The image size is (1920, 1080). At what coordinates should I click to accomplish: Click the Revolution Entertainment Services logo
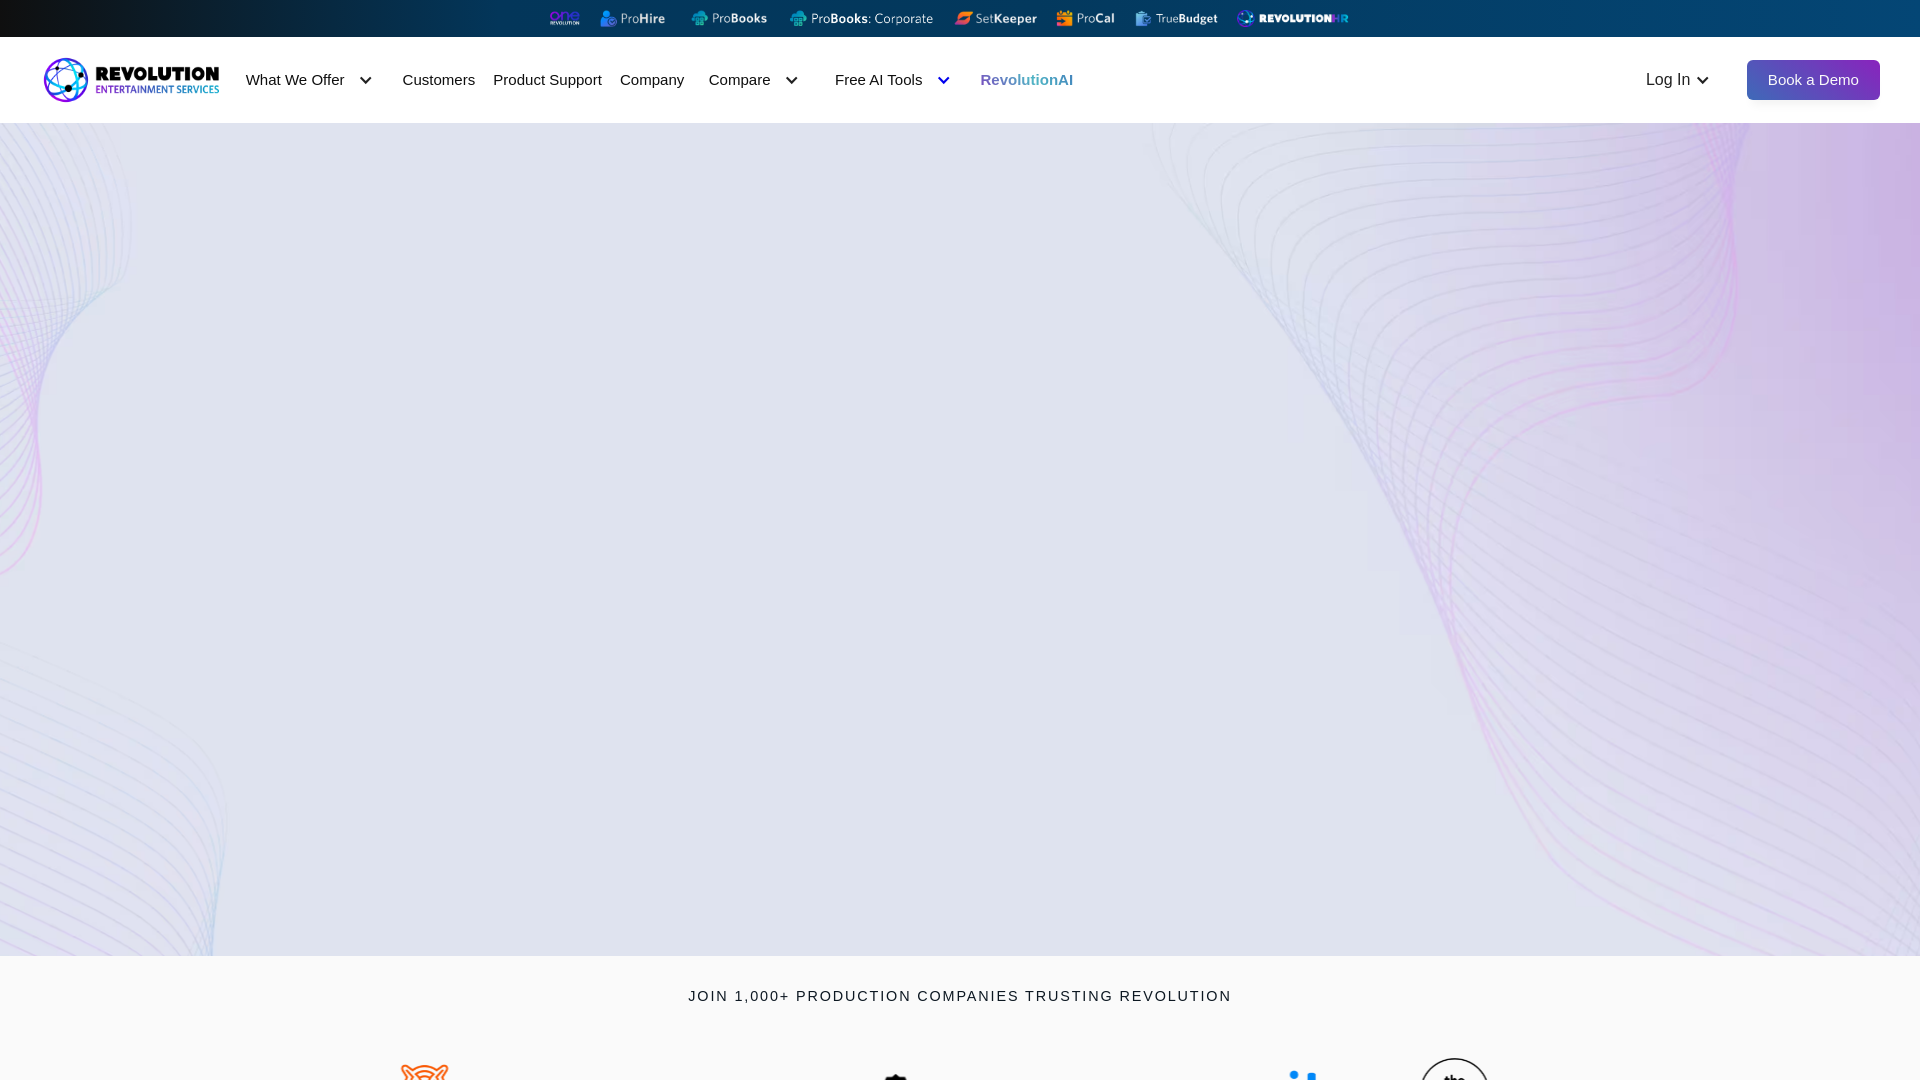tap(131, 80)
